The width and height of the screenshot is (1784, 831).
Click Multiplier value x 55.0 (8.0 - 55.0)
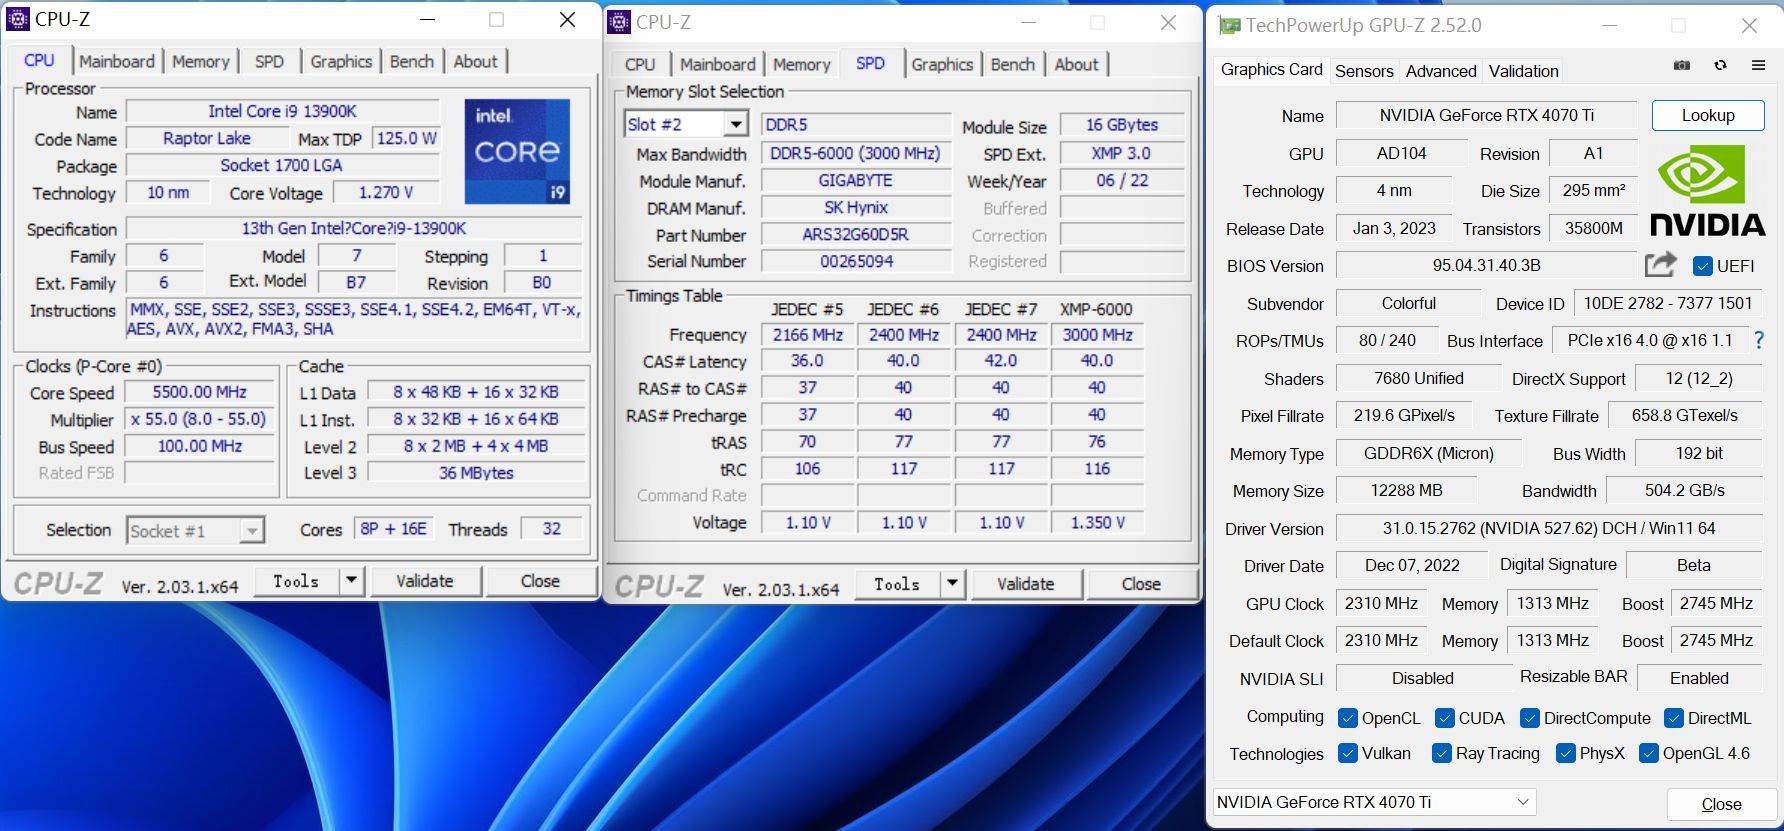199,419
